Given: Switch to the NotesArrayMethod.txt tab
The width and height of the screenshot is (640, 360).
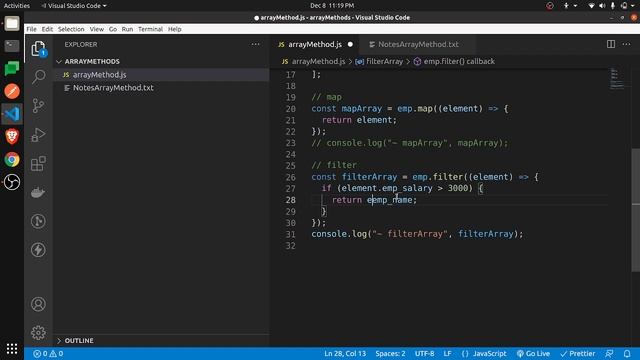Looking at the screenshot, I should click(418, 44).
